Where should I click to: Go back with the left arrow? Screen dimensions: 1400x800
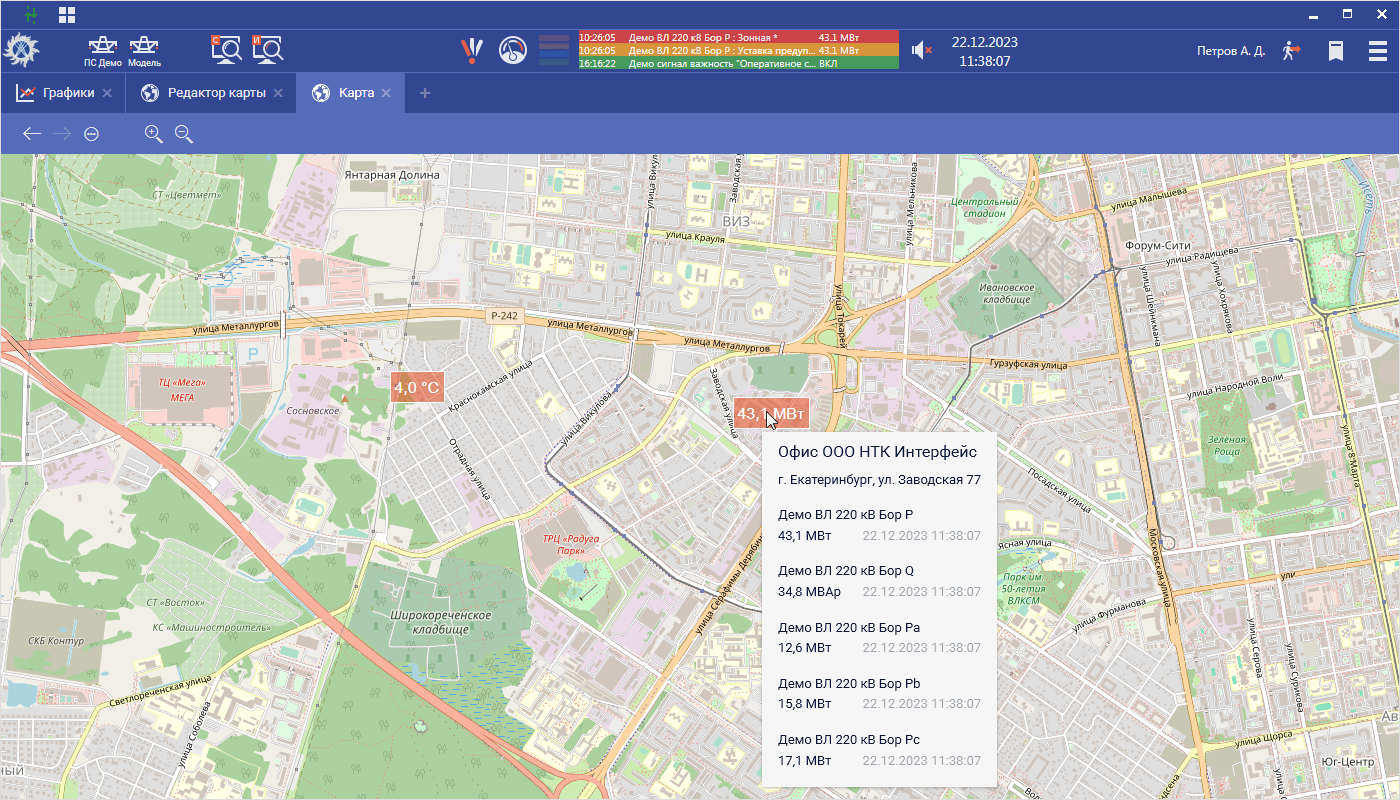(x=32, y=133)
